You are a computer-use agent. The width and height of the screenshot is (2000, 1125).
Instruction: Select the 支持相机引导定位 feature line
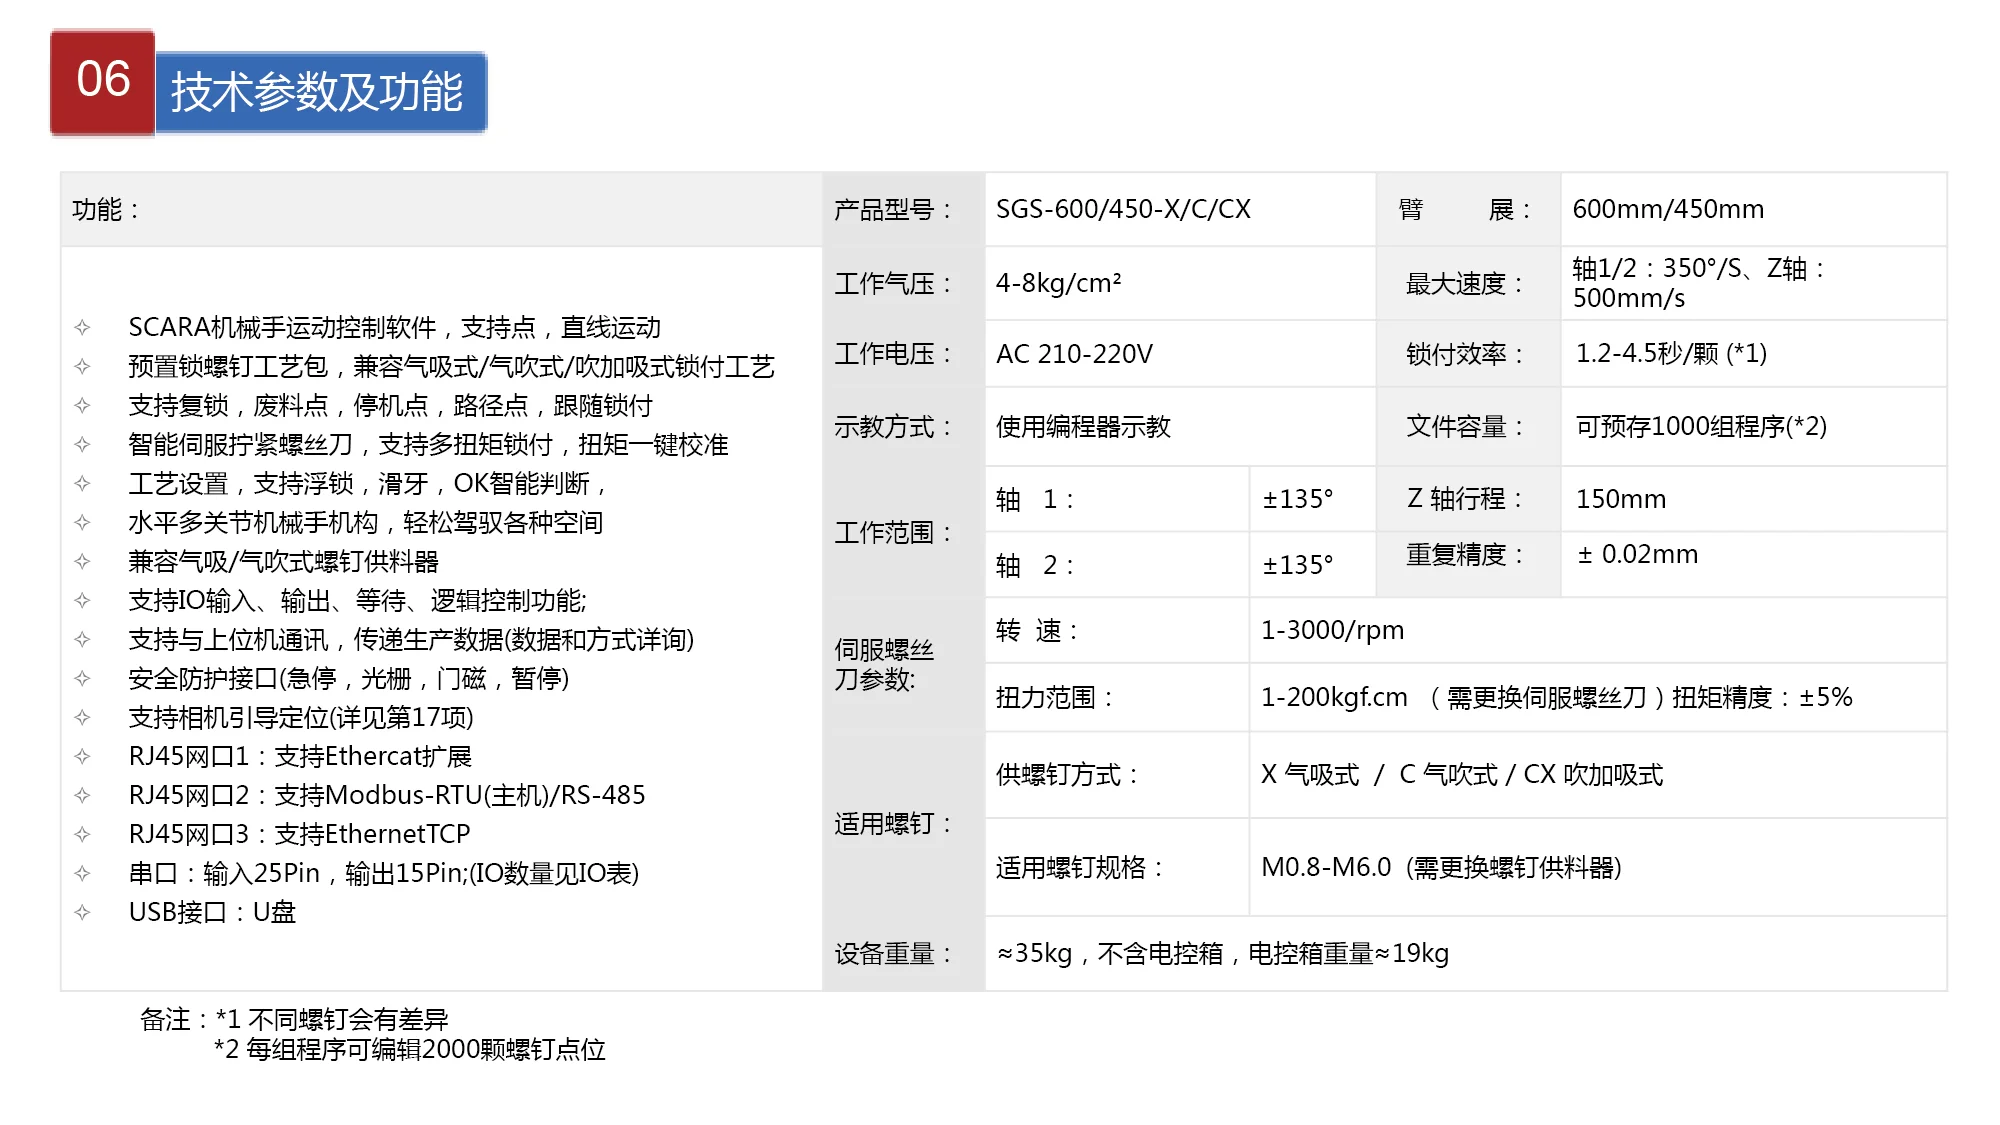pyautogui.click(x=301, y=718)
